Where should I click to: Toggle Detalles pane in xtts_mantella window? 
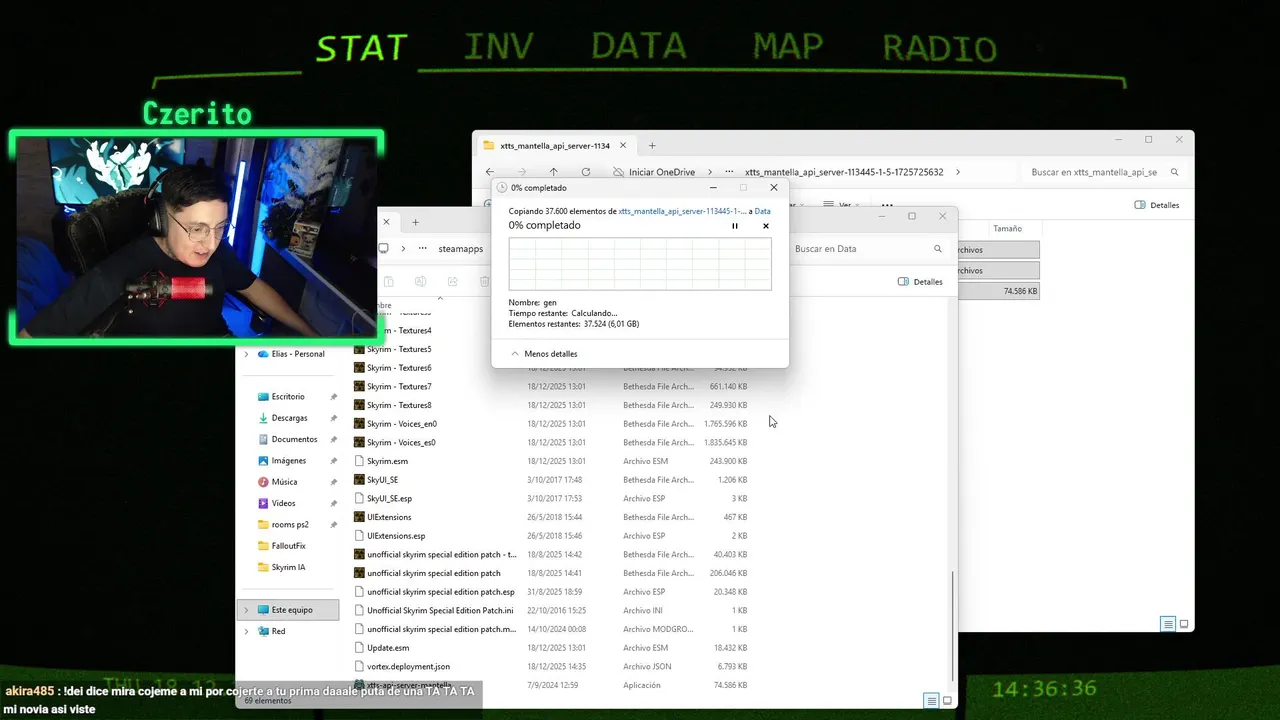[x=1157, y=205]
